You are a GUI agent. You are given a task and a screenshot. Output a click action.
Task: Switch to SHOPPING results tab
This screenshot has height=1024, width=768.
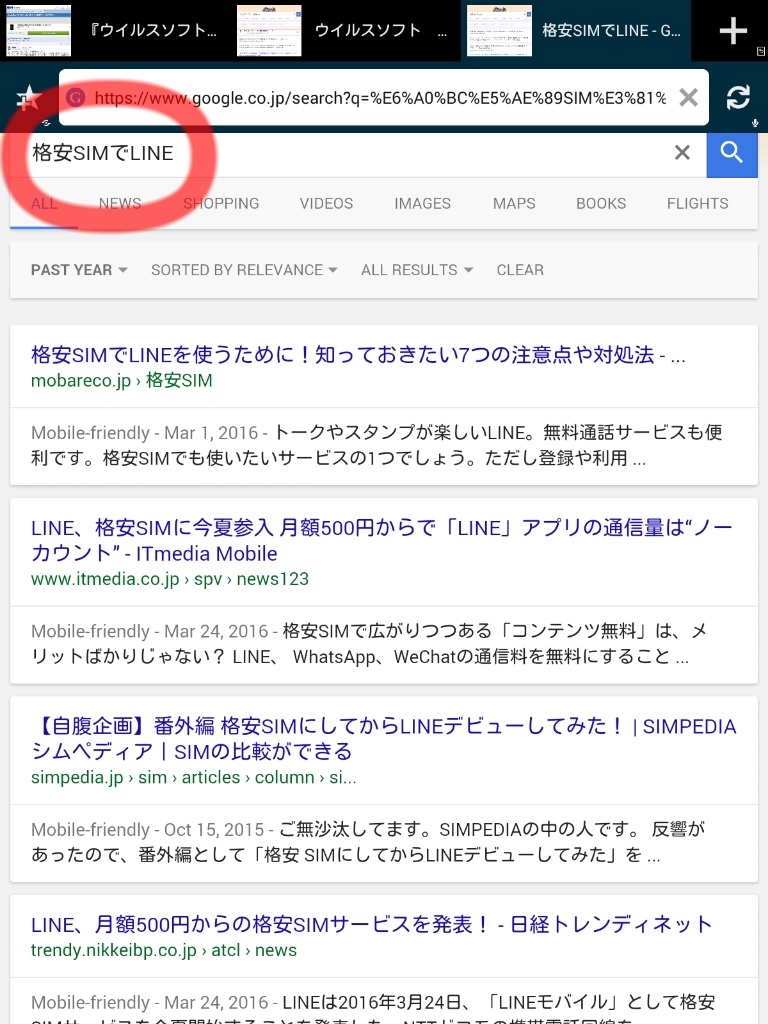point(221,204)
